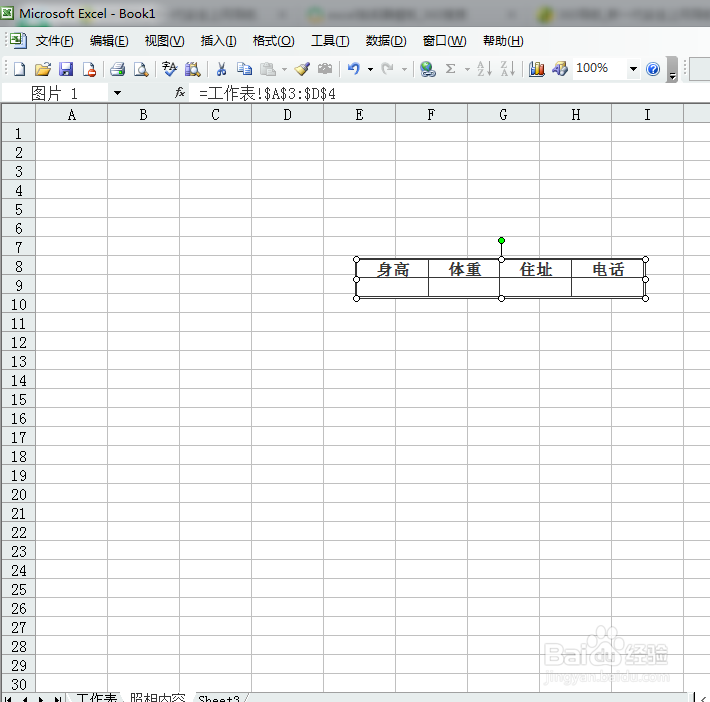Open the 编辑(E) menu
The height and width of the screenshot is (702, 710).
[x=109, y=41]
